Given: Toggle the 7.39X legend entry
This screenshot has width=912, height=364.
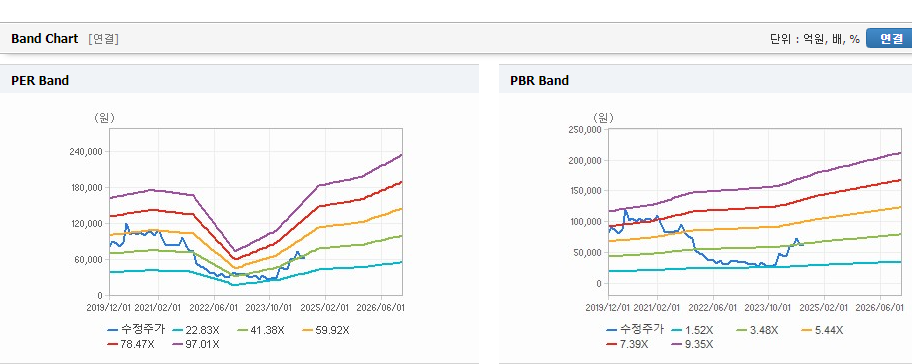Looking at the screenshot, I should [x=627, y=344].
